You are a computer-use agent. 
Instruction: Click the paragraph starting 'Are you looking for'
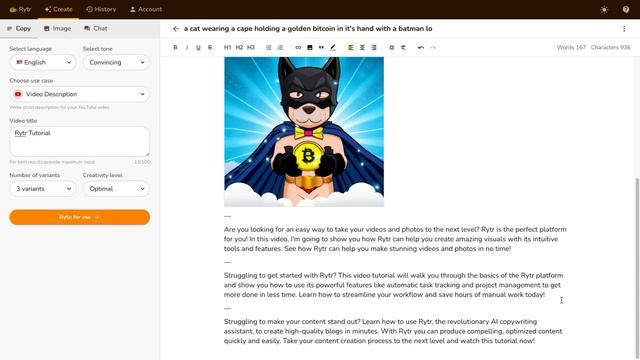pos(395,239)
